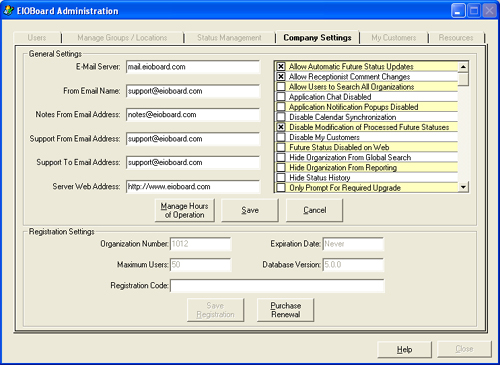Toggle Disable Modification of Processed Future Statuses
The width and height of the screenshot is (500, 365).
pyautogui.click(x=281, y=127)
